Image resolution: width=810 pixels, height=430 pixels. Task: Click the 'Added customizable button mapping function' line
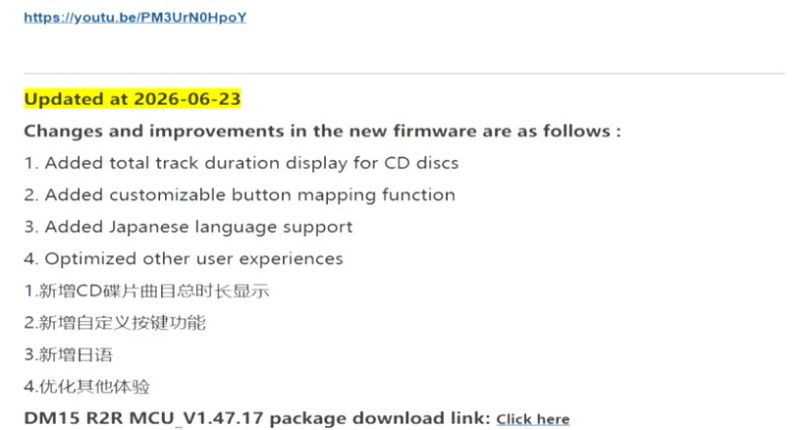click(x=240, y=195)
